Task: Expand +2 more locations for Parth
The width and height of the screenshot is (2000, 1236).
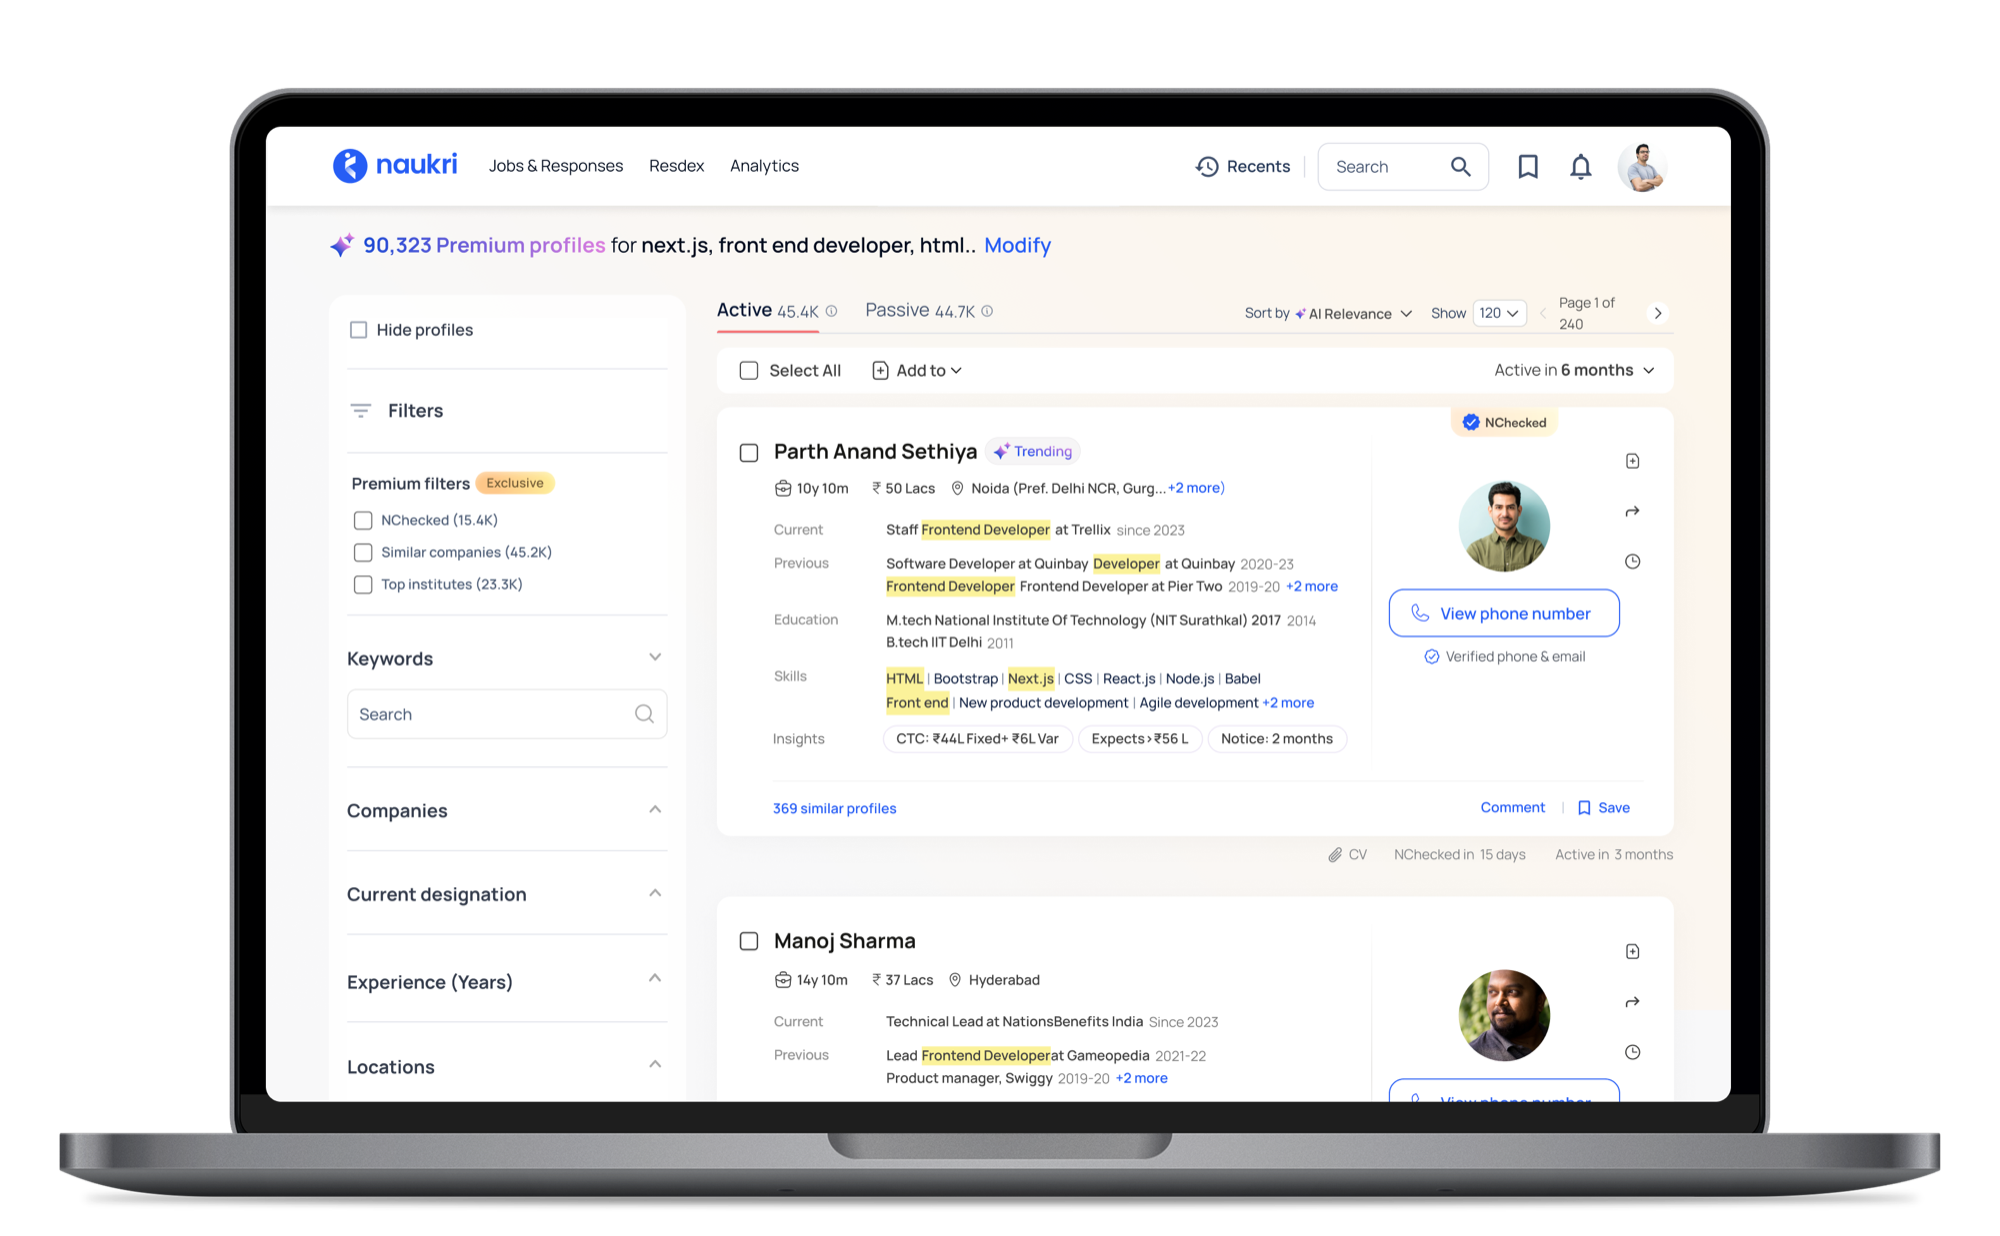Action: 1196,488
